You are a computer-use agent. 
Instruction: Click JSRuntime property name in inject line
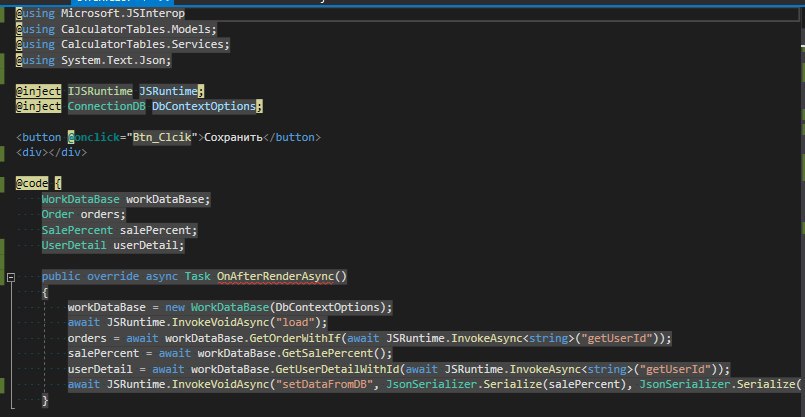coord(168,91)
